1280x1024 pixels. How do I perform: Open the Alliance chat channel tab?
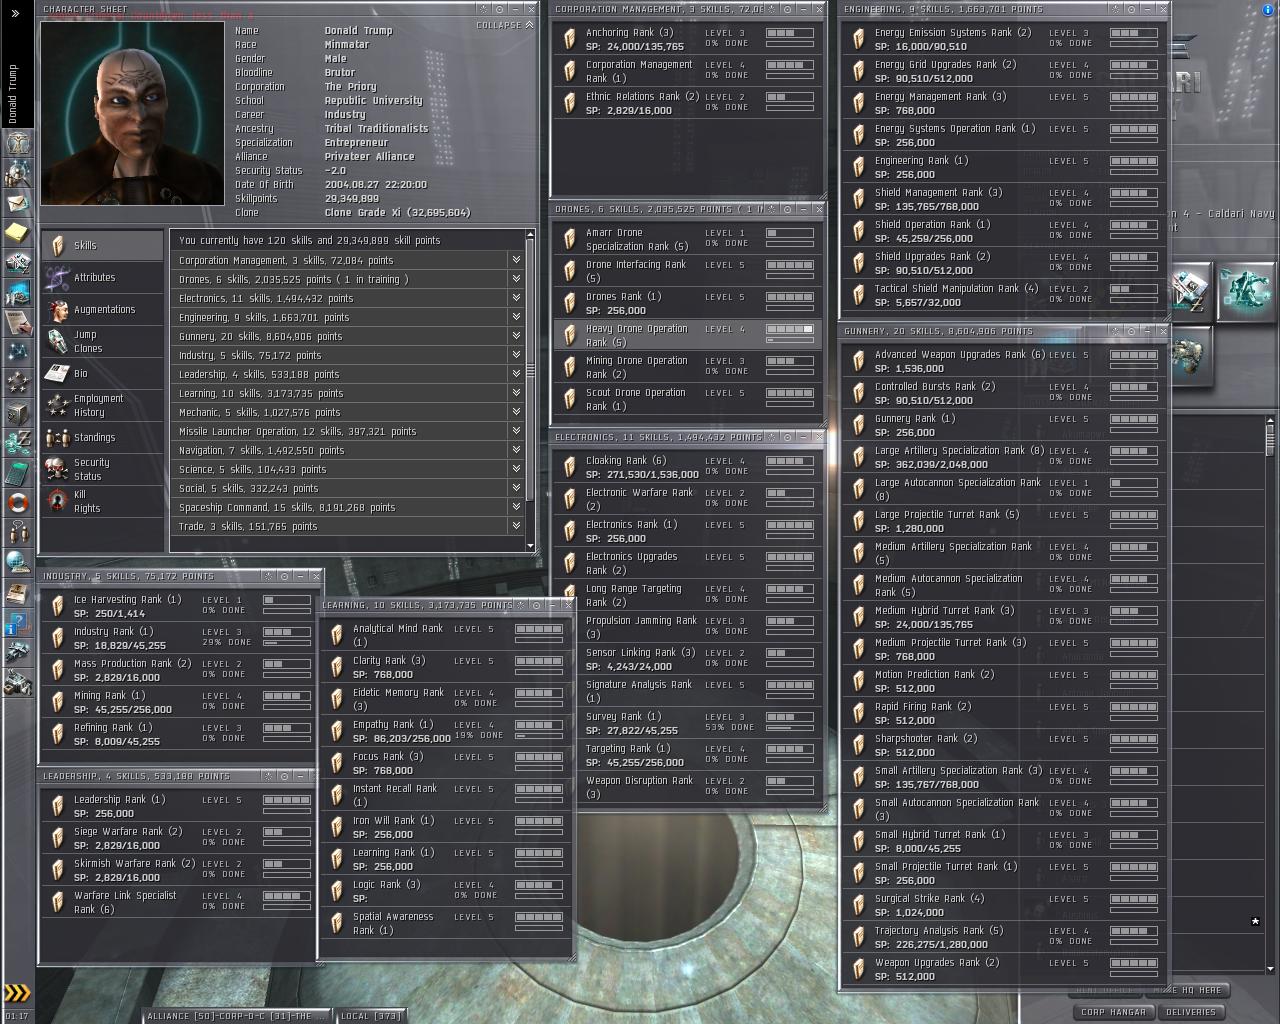coord(235,1016)
